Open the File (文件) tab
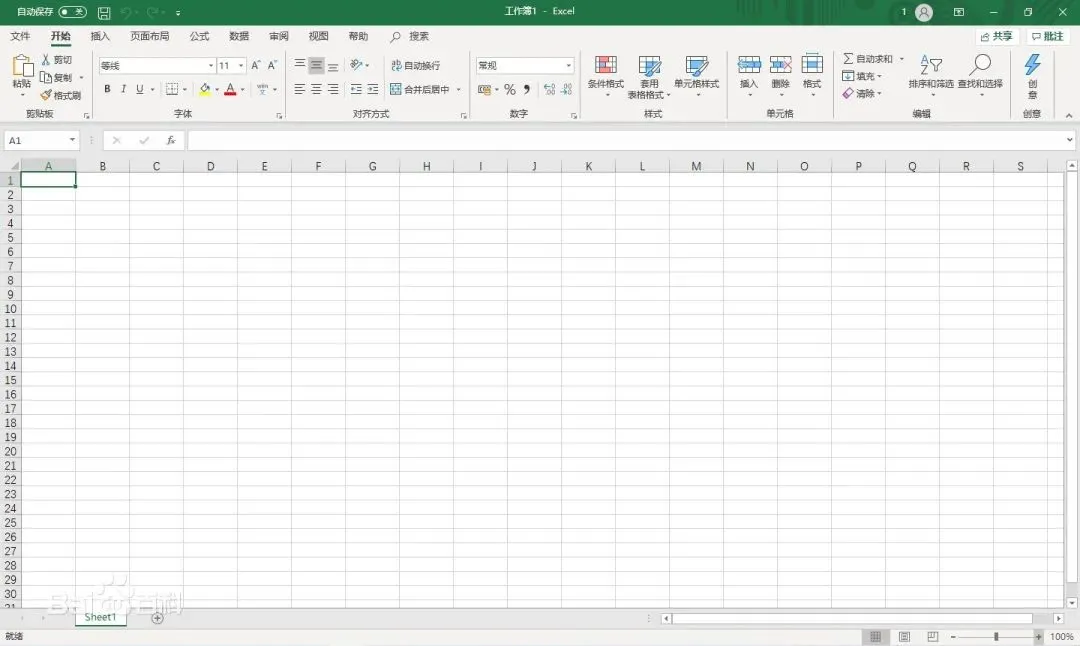Image resolution: width=1080 pixels, height=646 pixels. pyautogui.click(x=20, y=36)
